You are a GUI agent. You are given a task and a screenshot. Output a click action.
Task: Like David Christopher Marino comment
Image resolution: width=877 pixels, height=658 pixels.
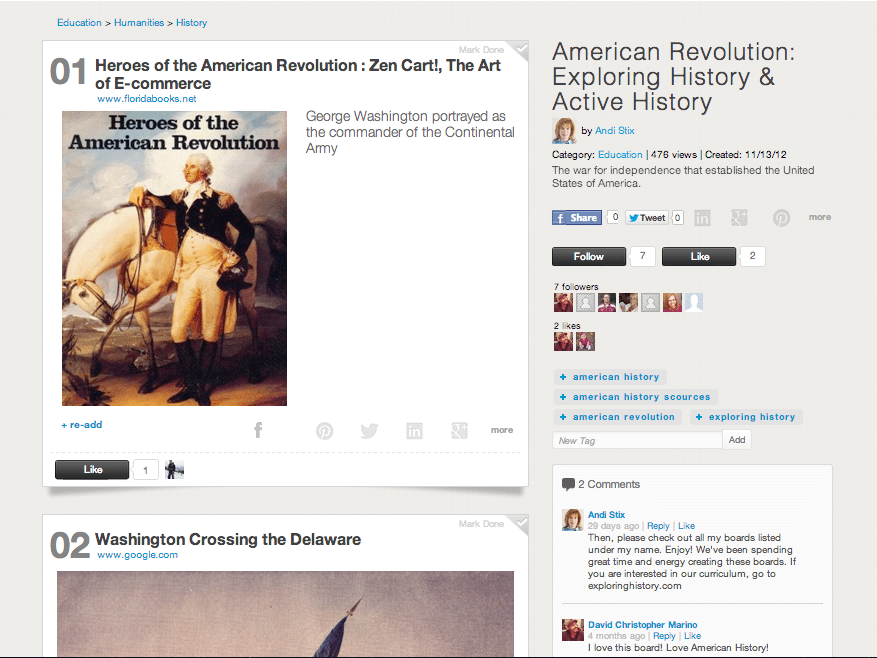692,636
